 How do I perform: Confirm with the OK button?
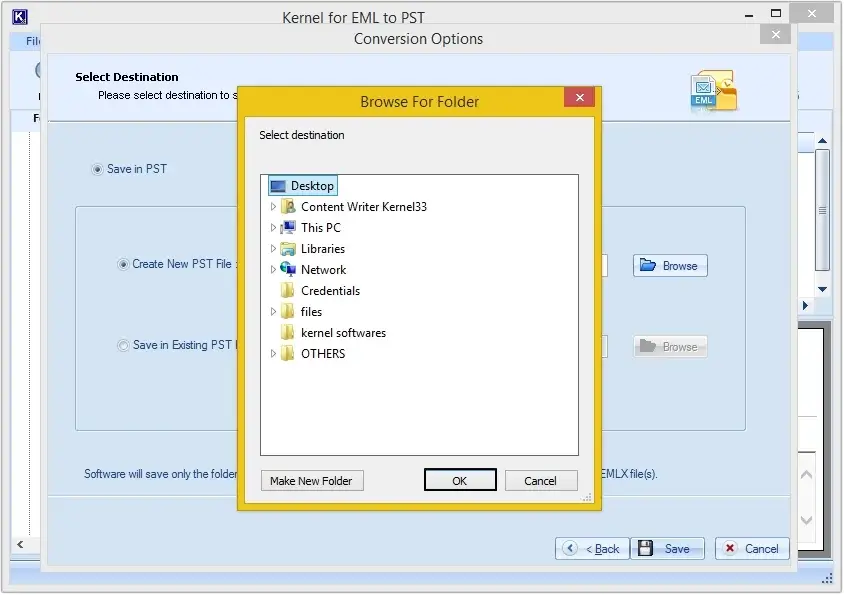pos(460,480)
